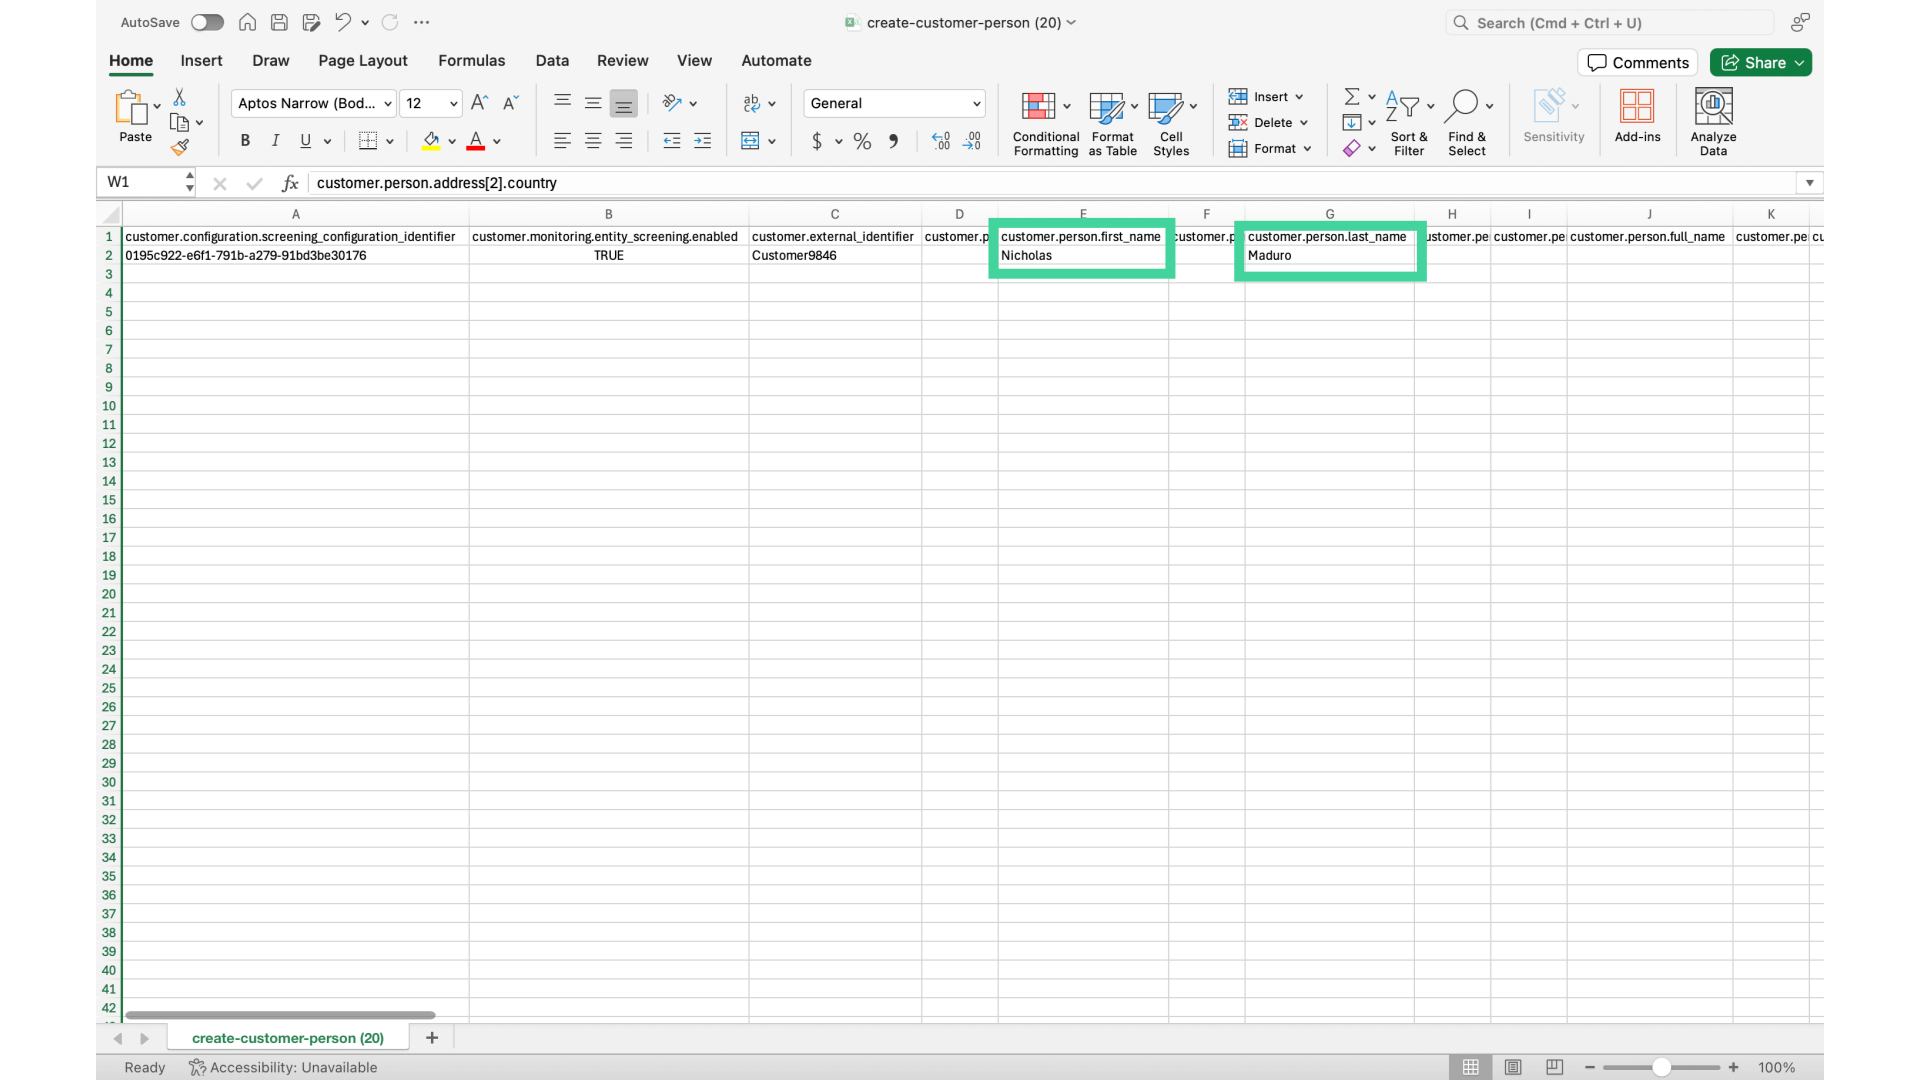Image resolution: width=1920 pixels, height=1080 pixels.
Task: Apply percent style format
Action: 862,141
